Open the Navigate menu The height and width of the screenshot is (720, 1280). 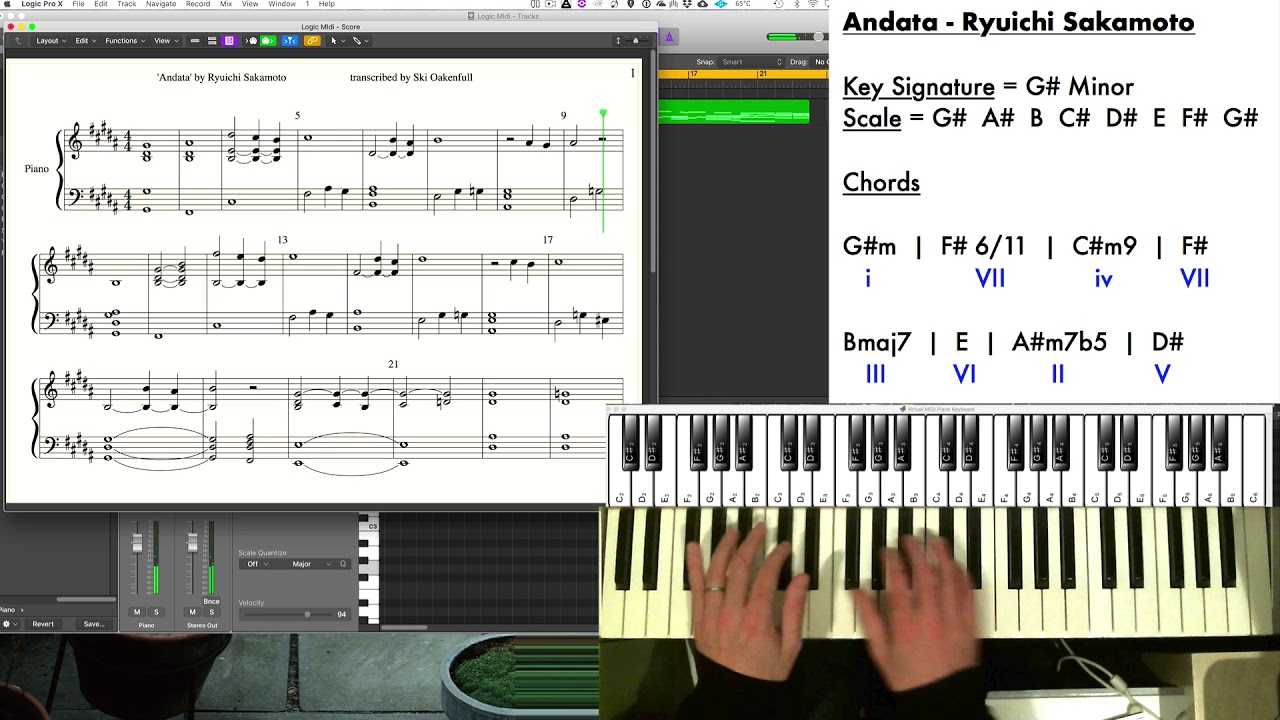[161, 4]
